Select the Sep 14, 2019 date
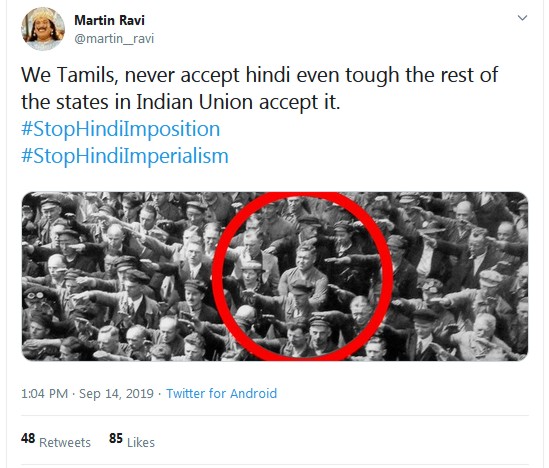The height and width of the screenshot is (468, 549). click(116, 393)
